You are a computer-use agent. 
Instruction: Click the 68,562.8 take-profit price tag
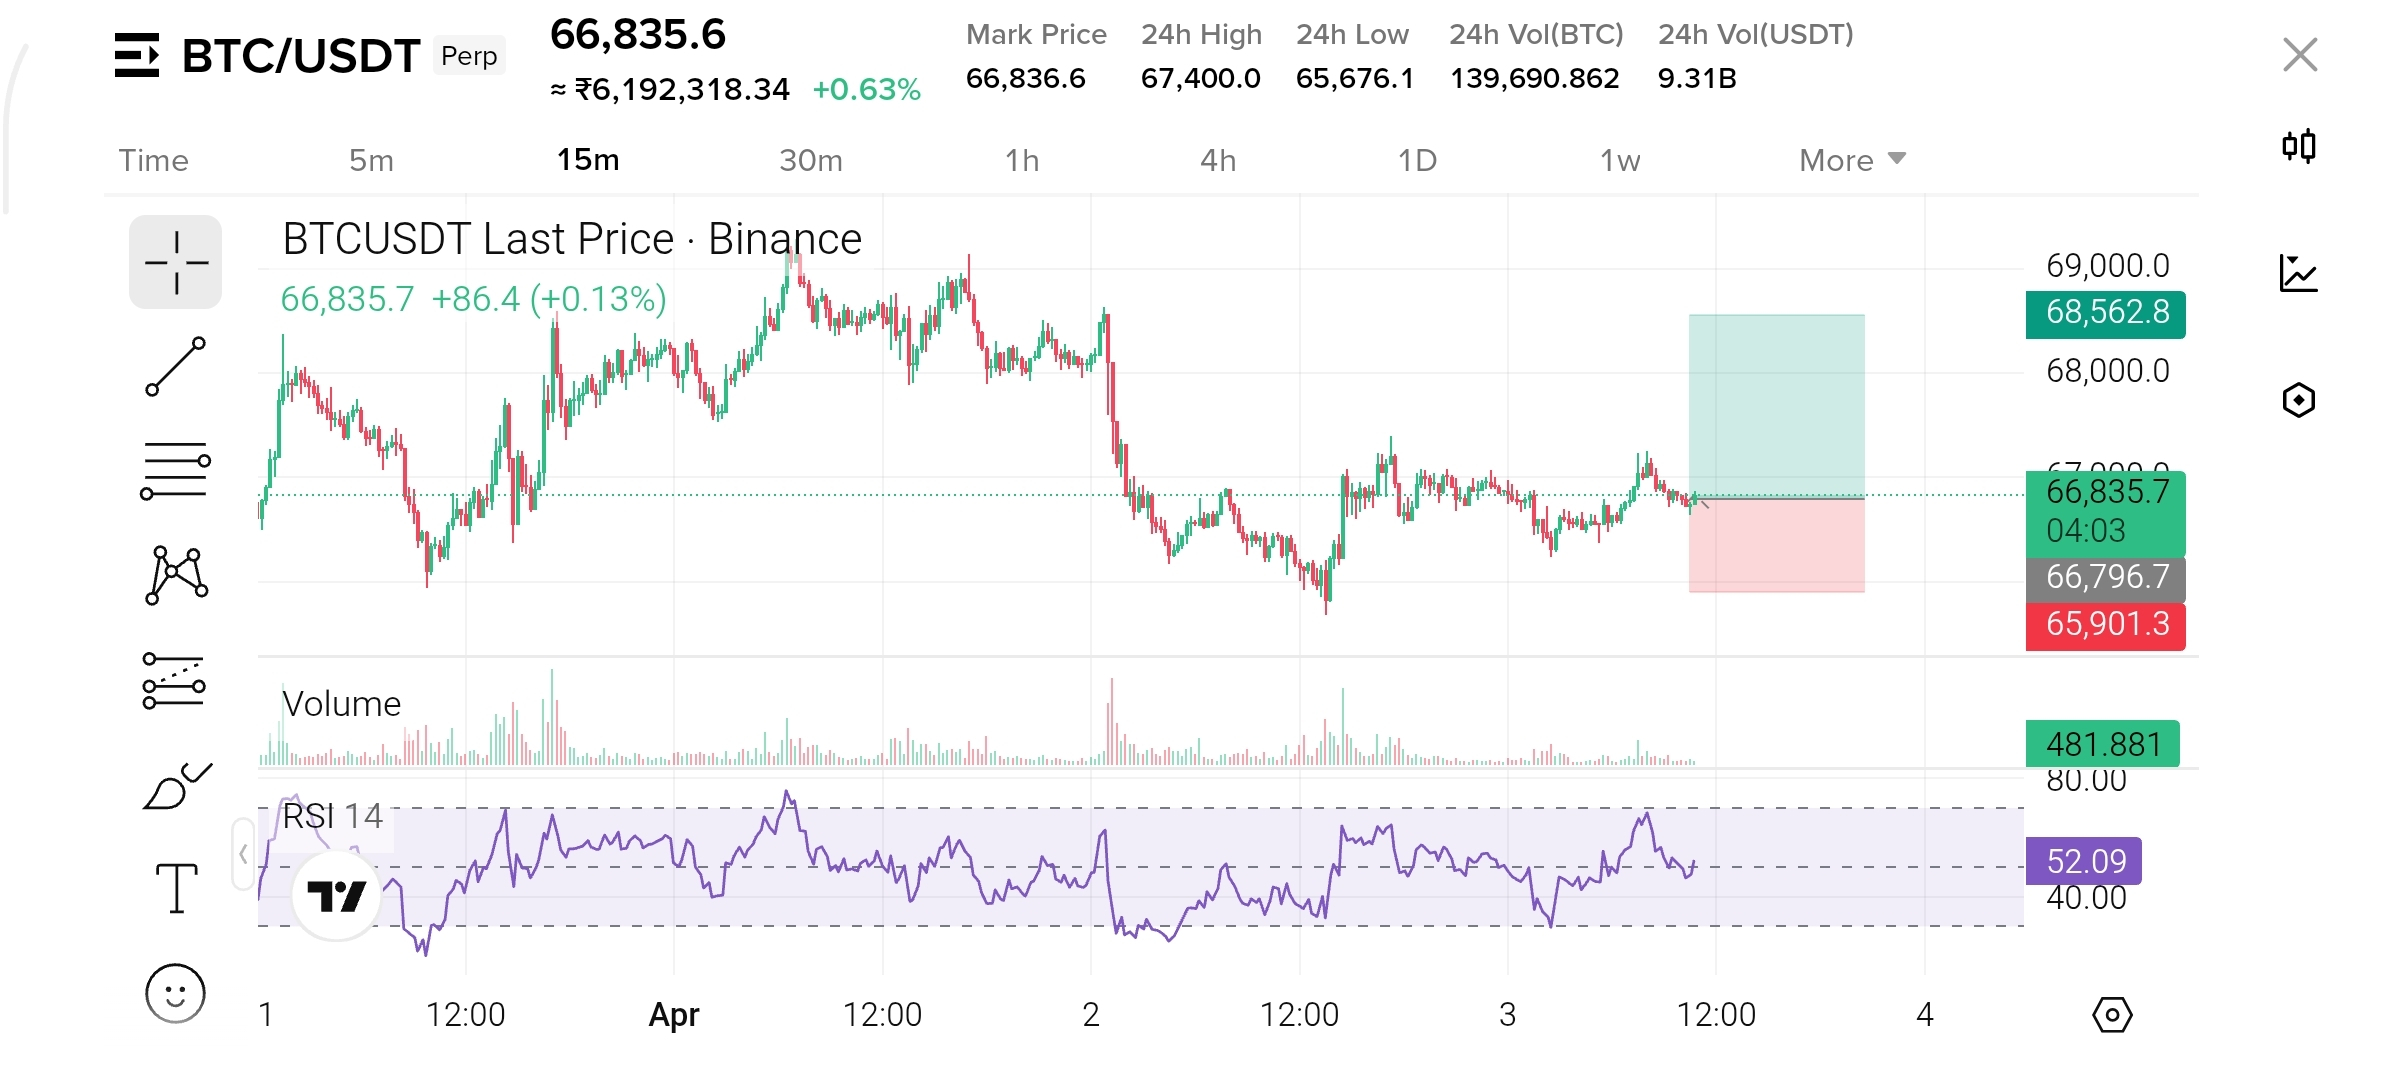coord(2106,313)
